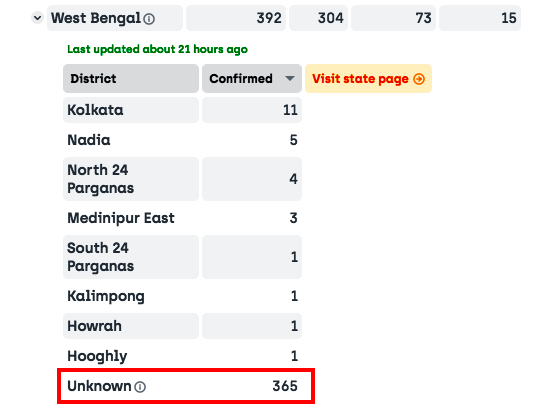Select the Unknown district label
The image size is (549, 405).
[x=99, y=386]
